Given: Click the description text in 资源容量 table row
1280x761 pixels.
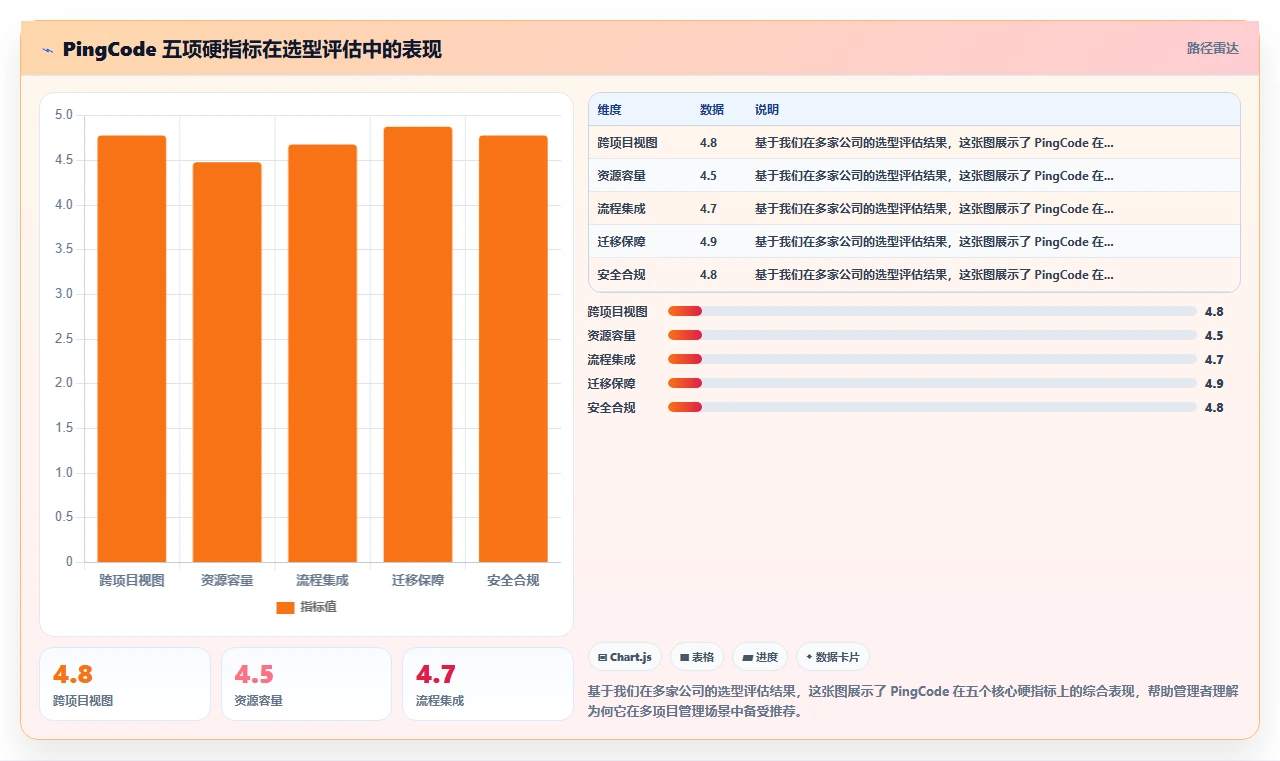Looking at the screenshot, I should pyautogui.click(x=934, y=176).
